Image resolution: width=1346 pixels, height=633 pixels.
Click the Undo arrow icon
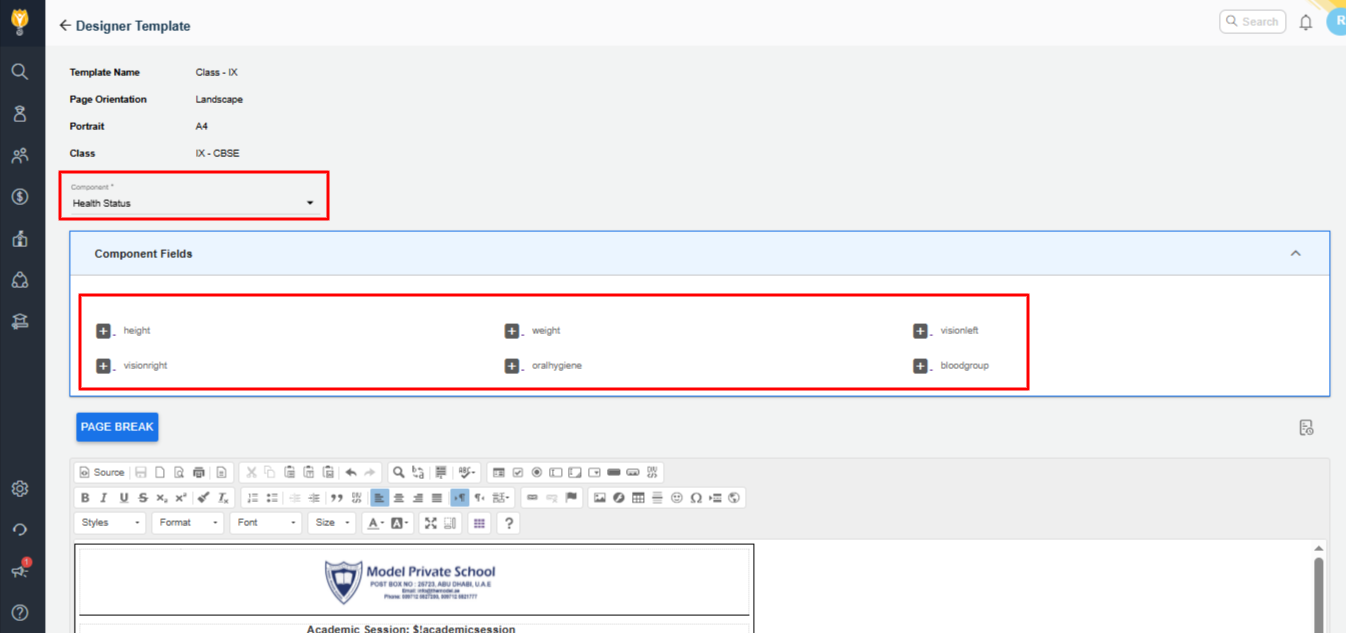click(x=351, y=473)
